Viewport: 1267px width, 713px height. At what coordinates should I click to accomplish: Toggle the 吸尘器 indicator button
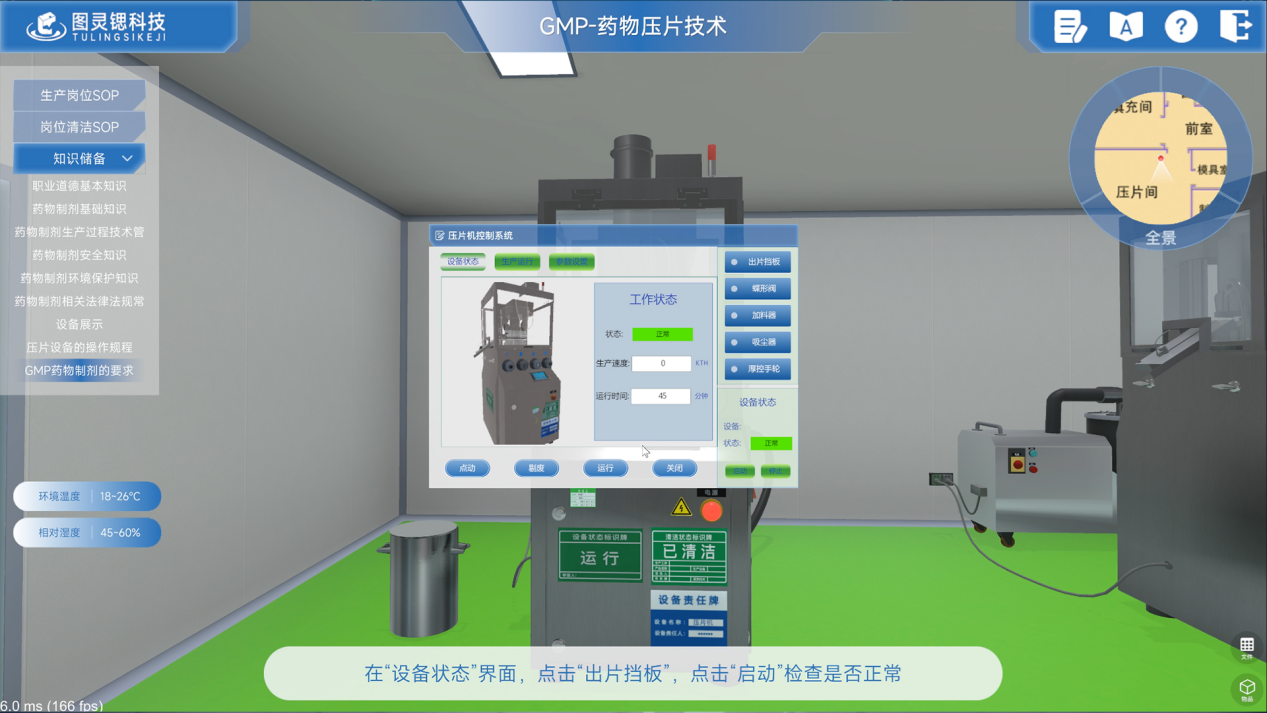(757, 342)
